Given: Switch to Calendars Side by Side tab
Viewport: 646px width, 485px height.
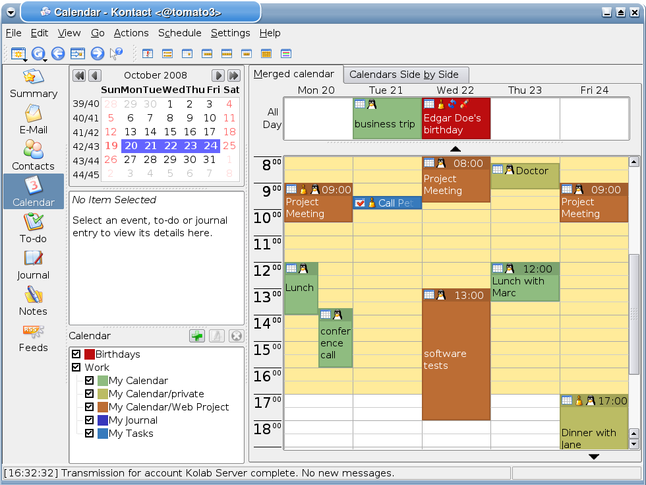Looking at the screenshot, I should click(x=406, y=75).
